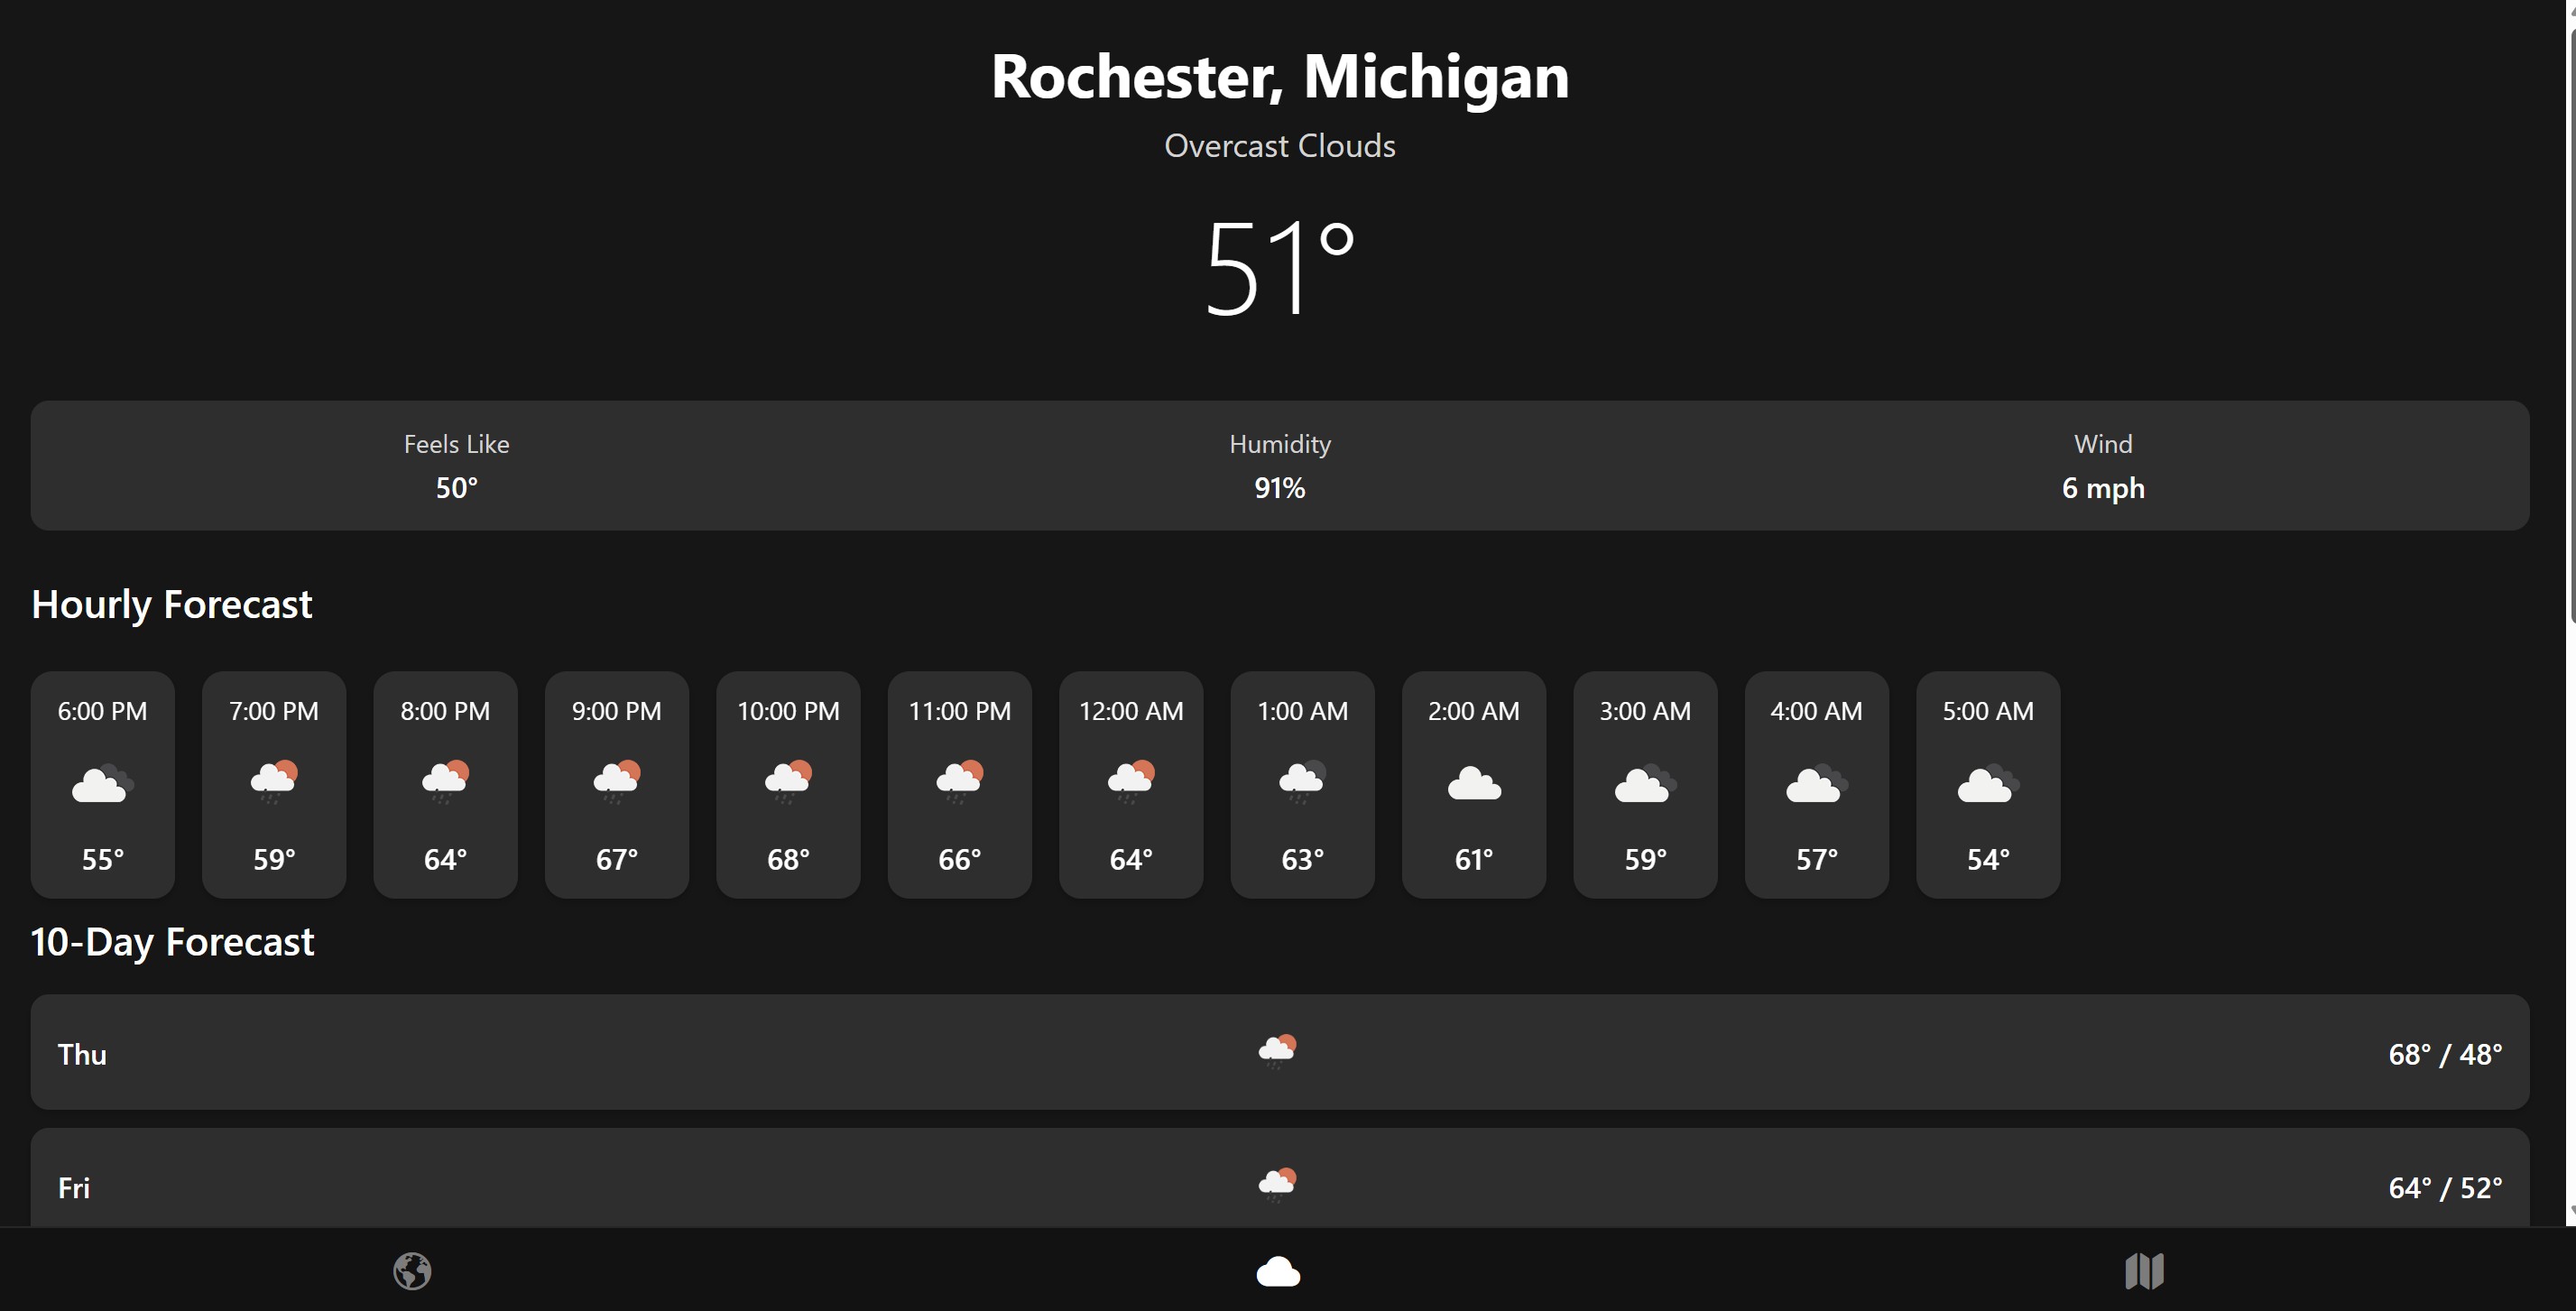
Task: Click the Rochester, Michigan title
Action: point(1280,77)
